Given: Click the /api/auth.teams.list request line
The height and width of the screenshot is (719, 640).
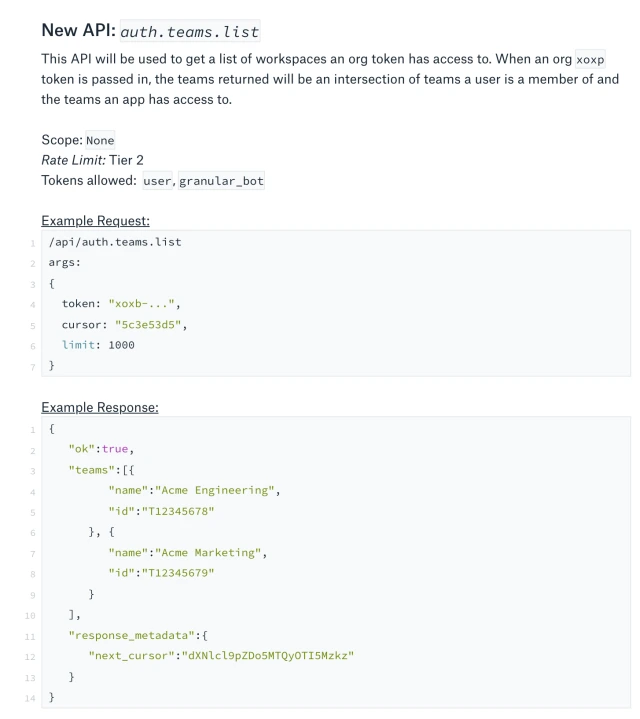Looking at the screenshot, I should pyautogui.click(x=115, y=242).
